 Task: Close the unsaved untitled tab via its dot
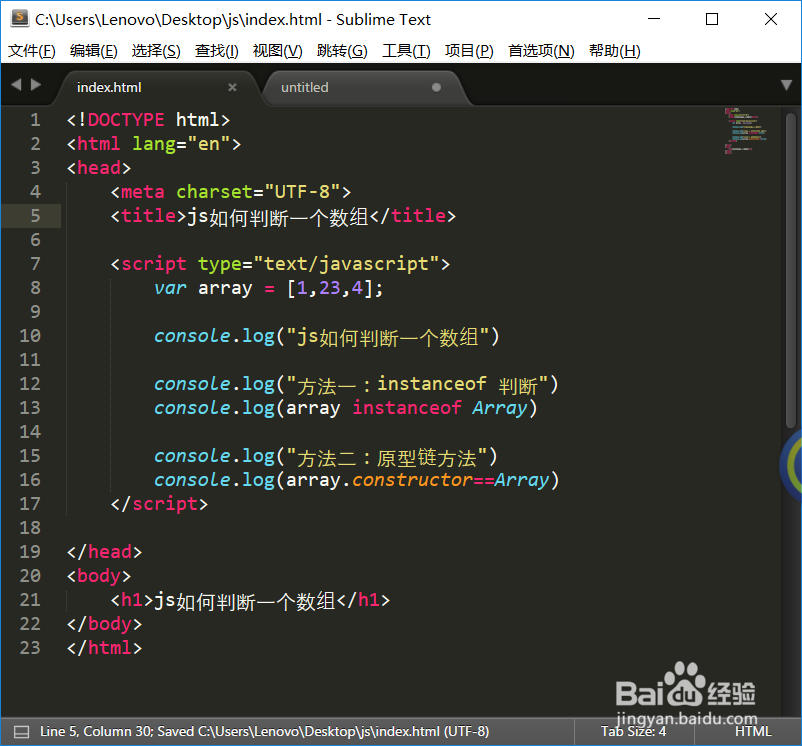pos(436,87)
